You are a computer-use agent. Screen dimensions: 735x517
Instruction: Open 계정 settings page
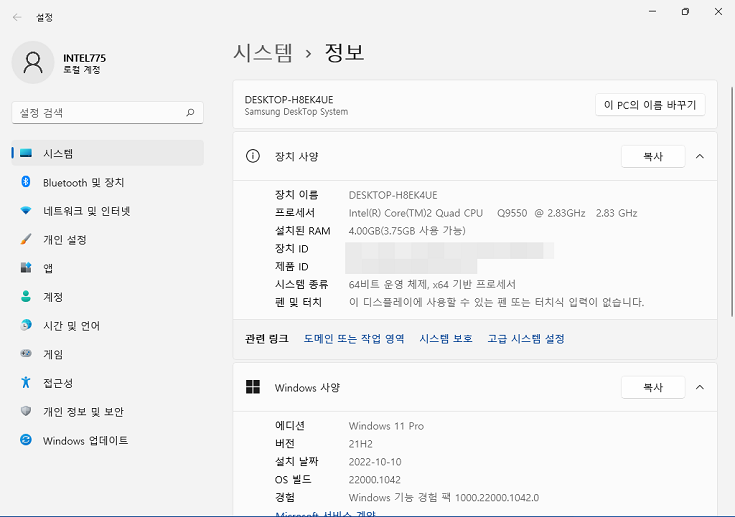pyautogui.click(x=108, y=297)
